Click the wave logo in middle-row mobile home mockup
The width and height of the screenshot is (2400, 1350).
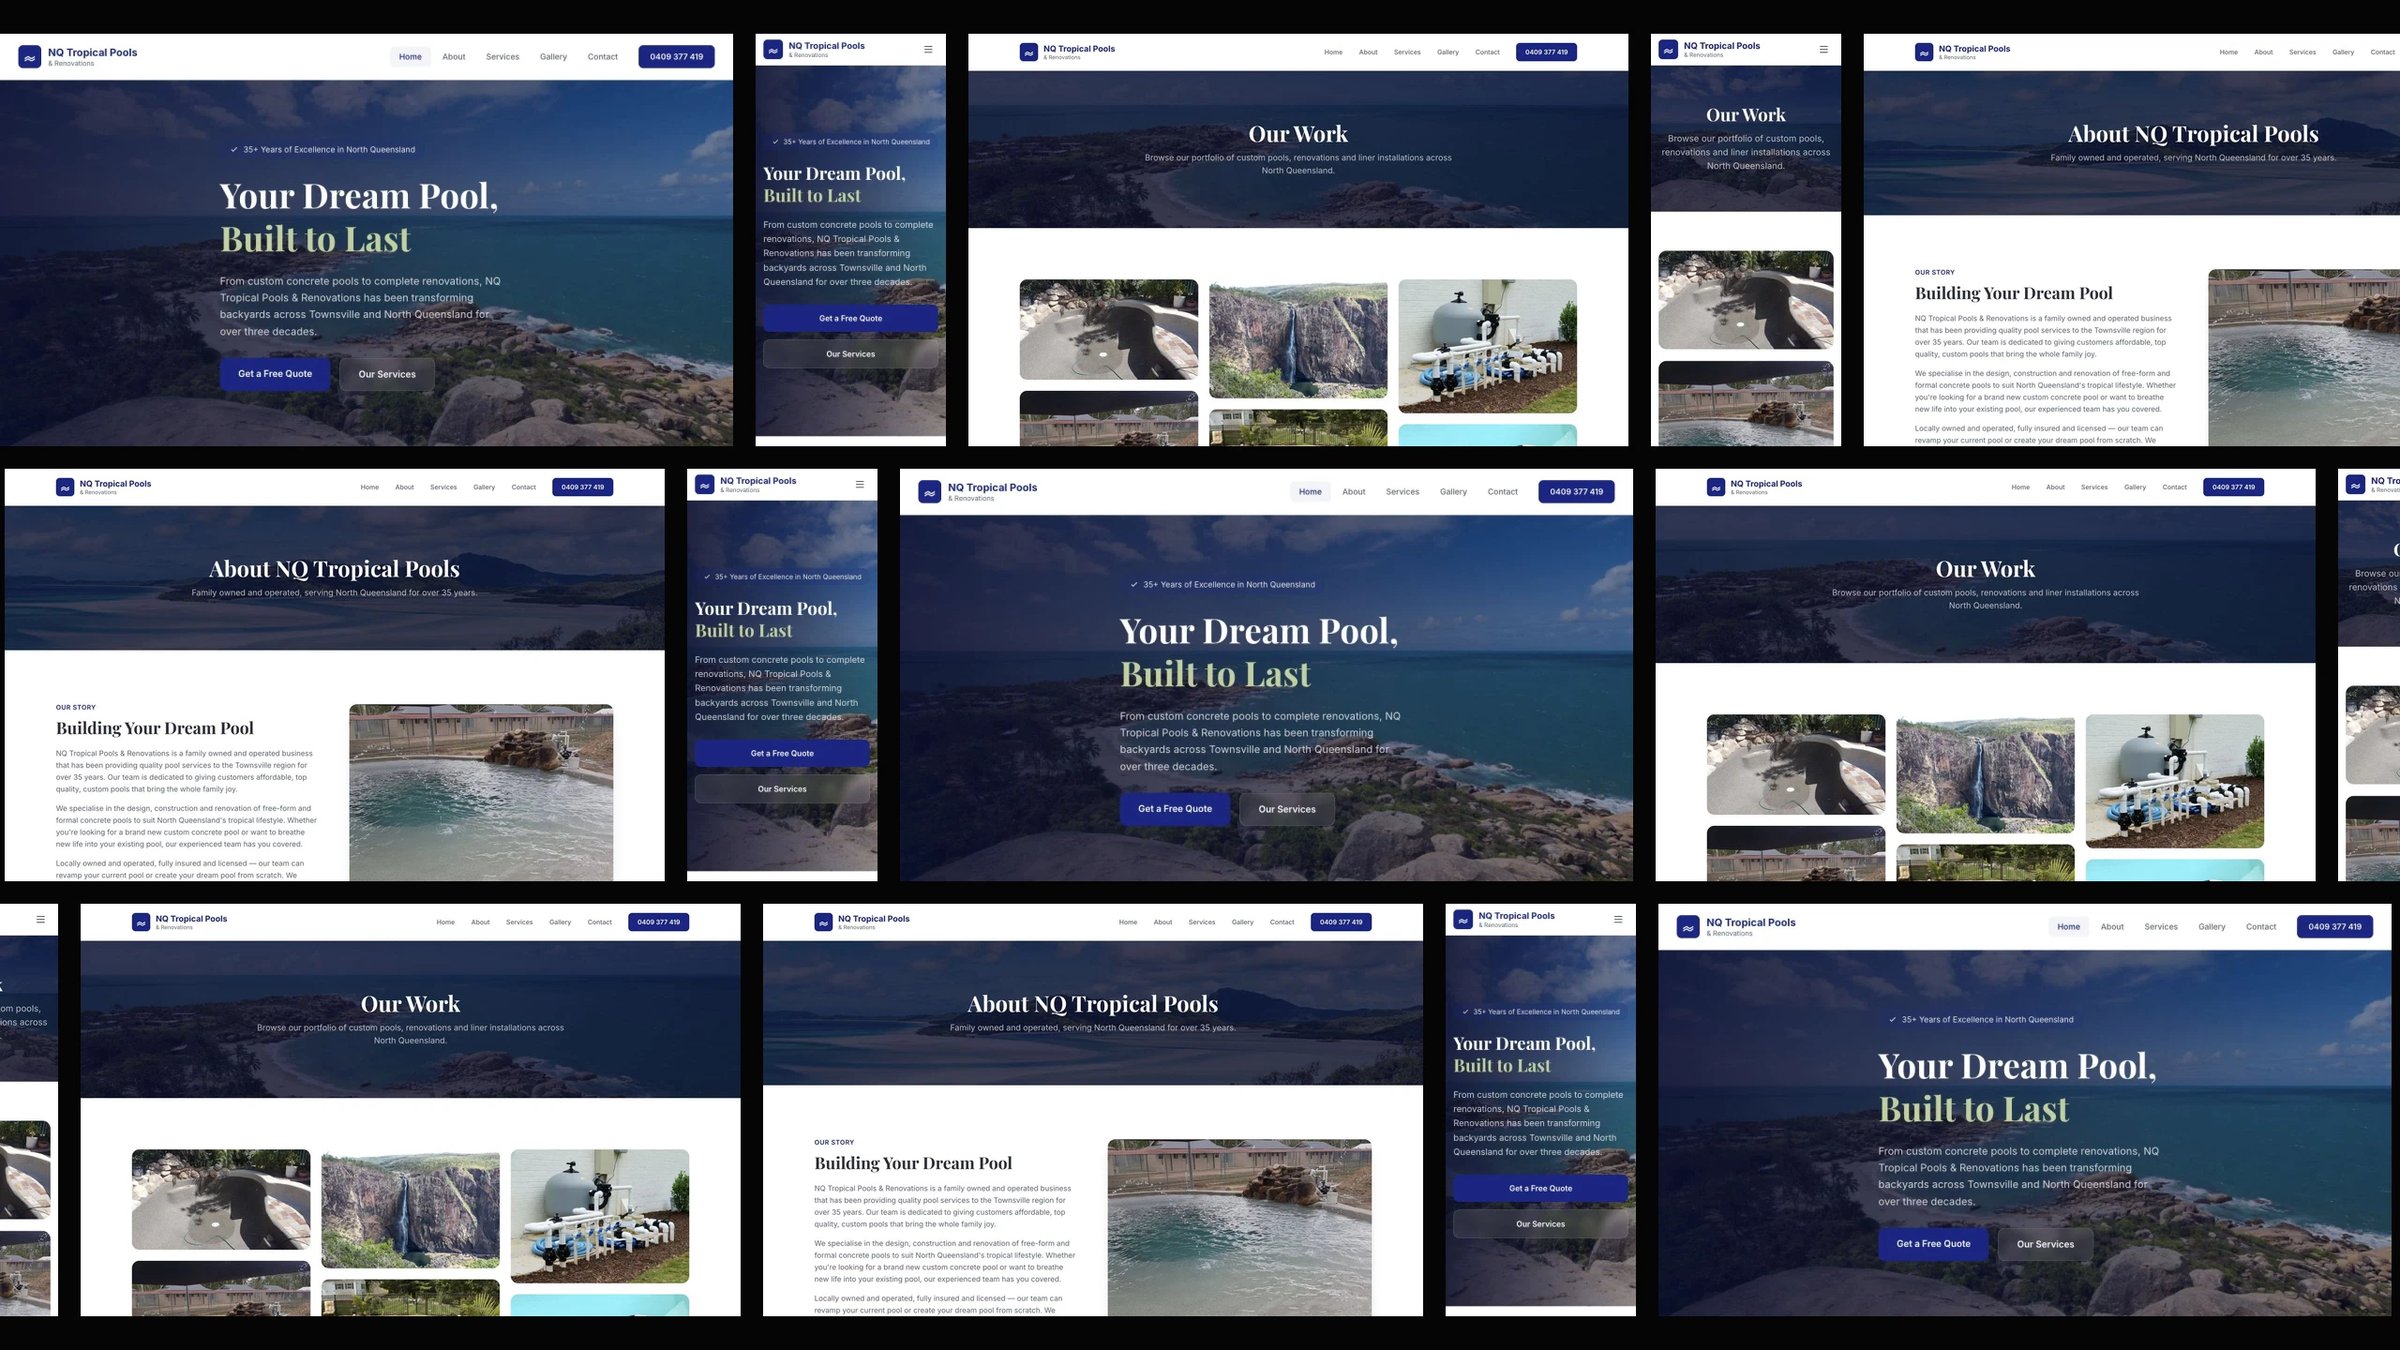pyautogui.click(x=705, y=484)
